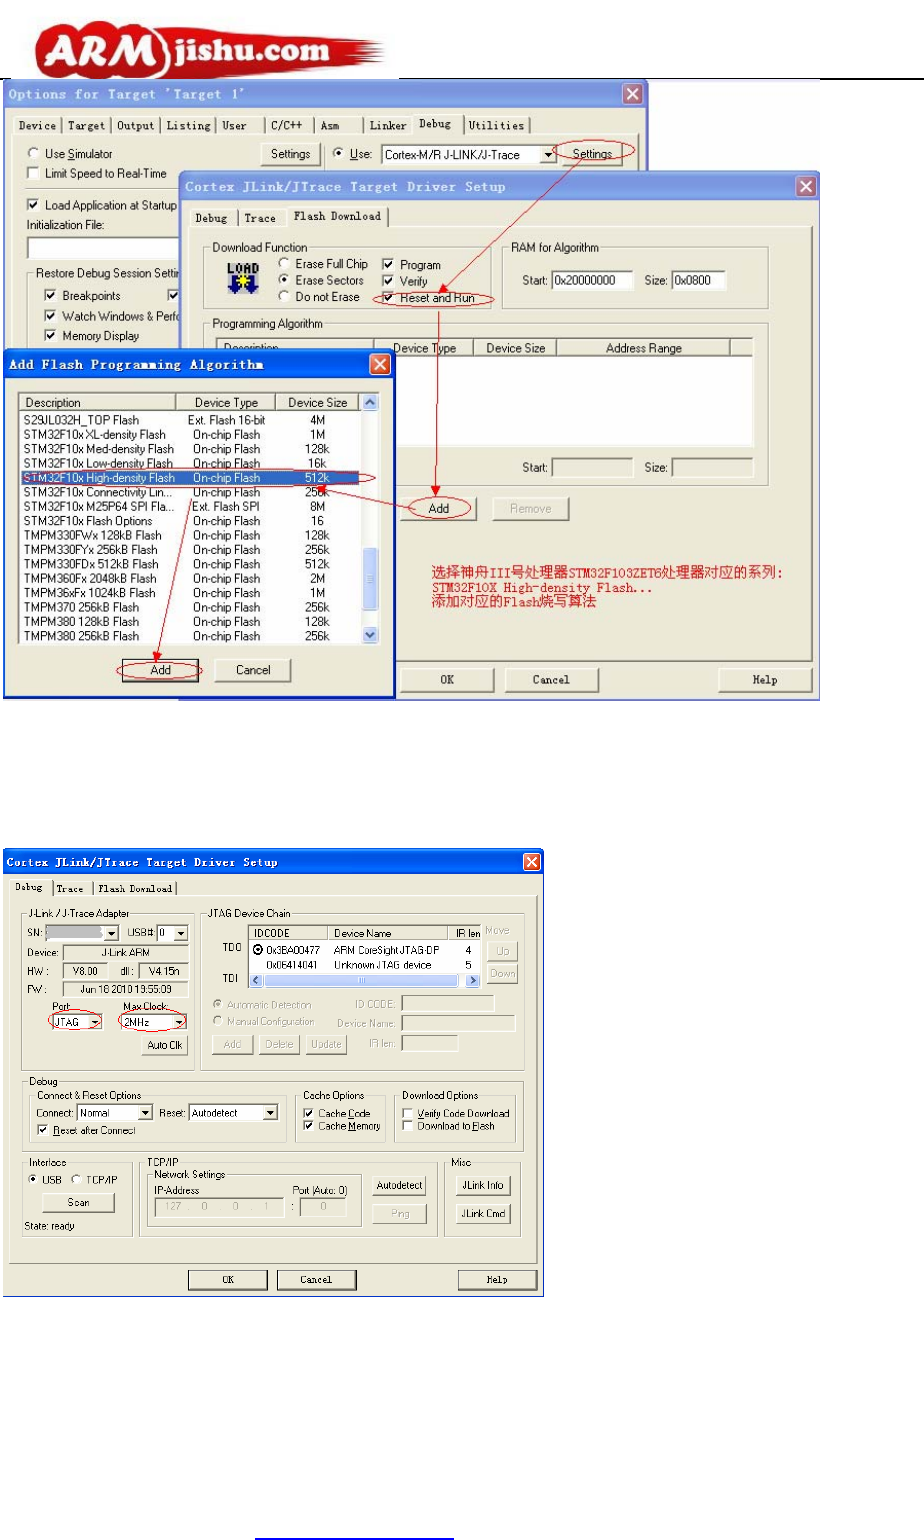Click the LOAD download function icon
The width and height of the screenshot is (924, 1540).
coord(243,278)
